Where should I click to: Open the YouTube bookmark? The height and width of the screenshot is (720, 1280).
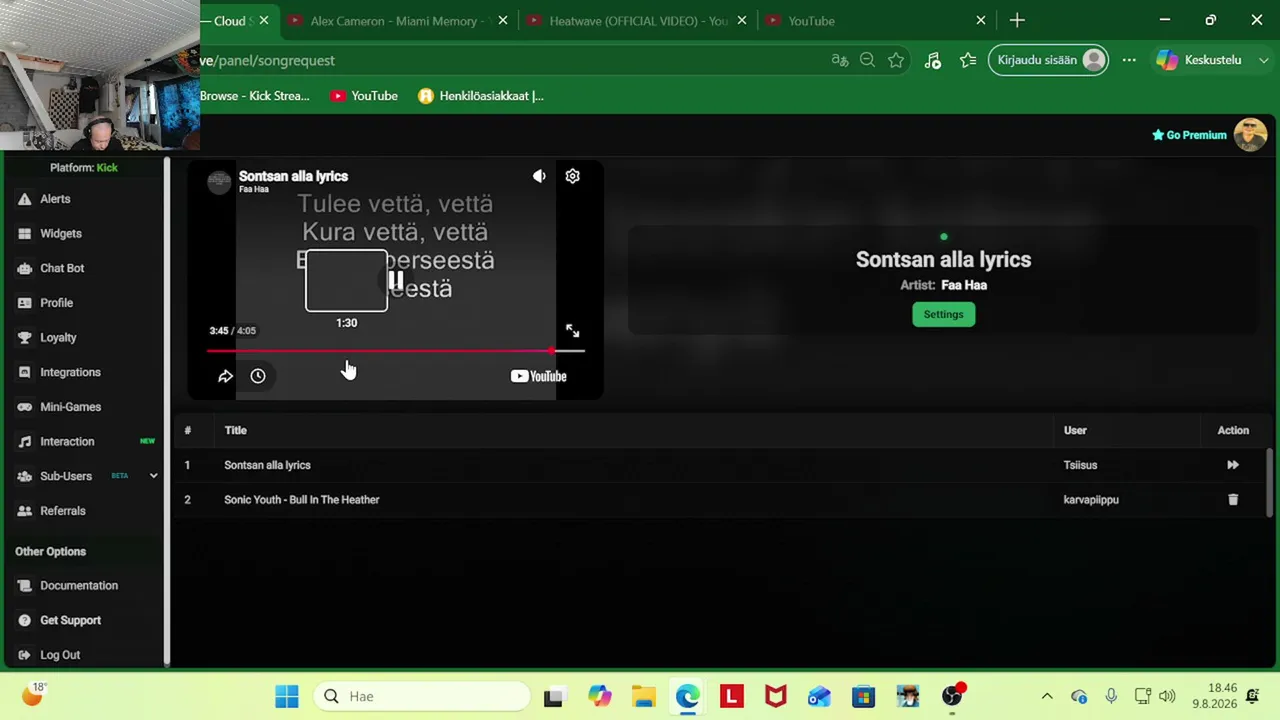[x=364, y=96]
